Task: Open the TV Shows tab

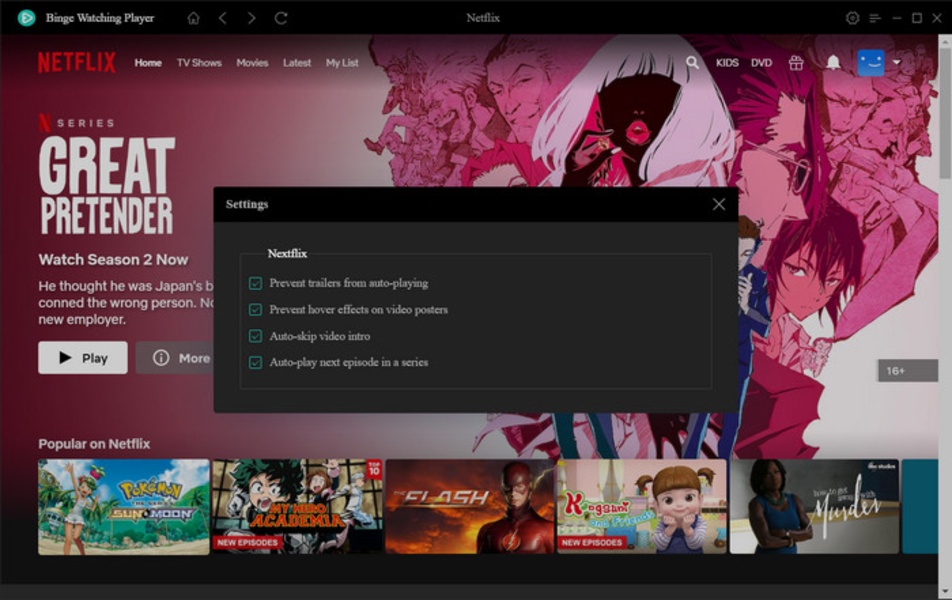Action: pyautogui.click(x=199, y=62)
